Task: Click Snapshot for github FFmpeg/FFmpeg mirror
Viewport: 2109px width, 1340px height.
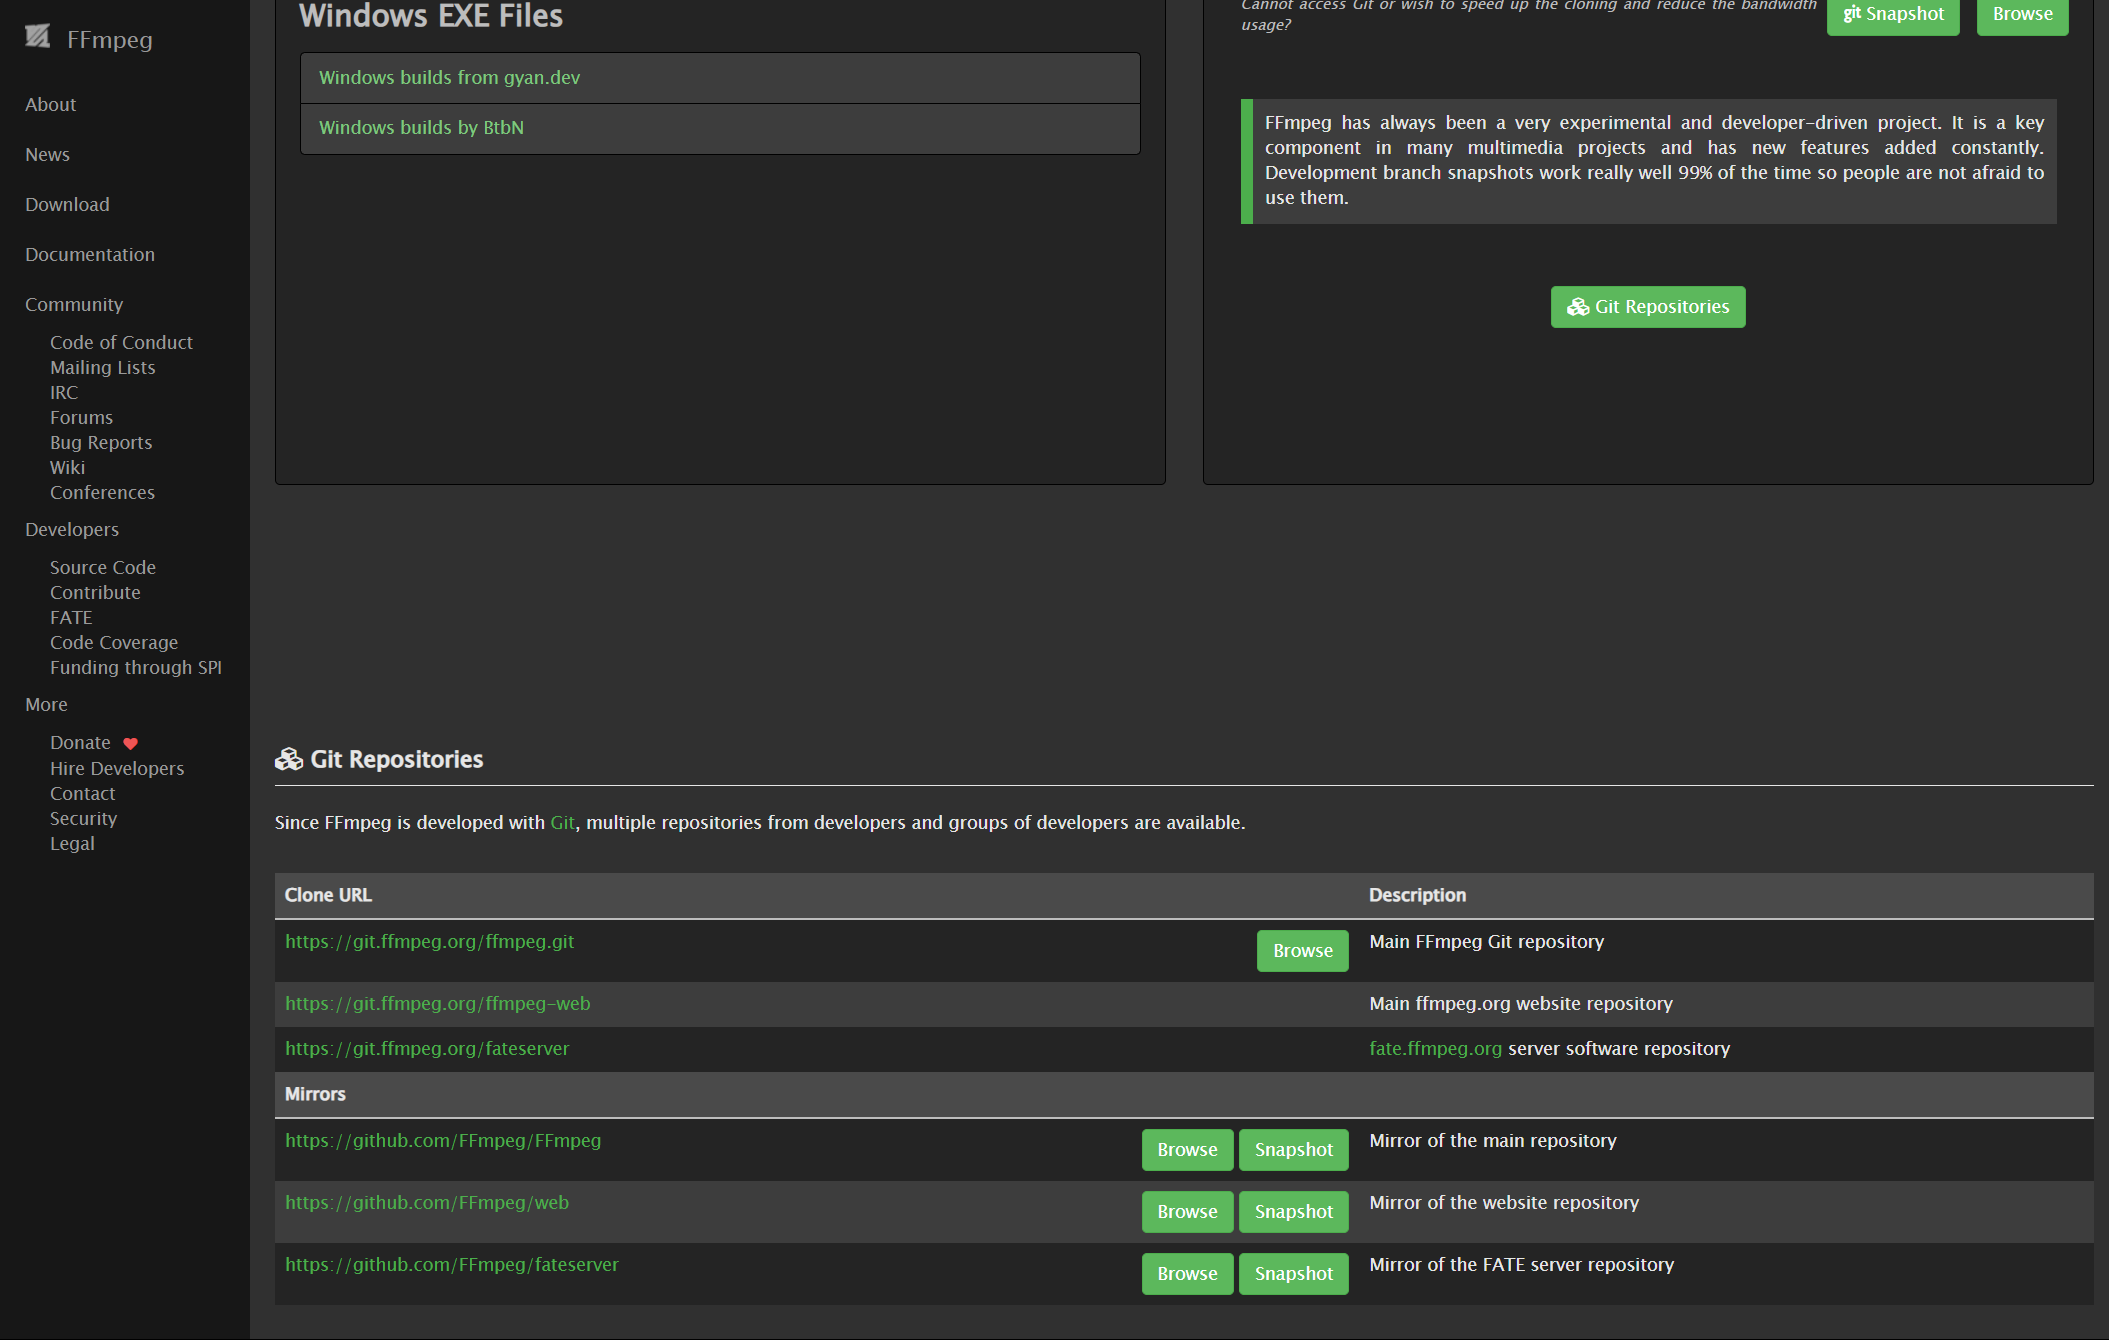Action: tap(1293, 1150)
